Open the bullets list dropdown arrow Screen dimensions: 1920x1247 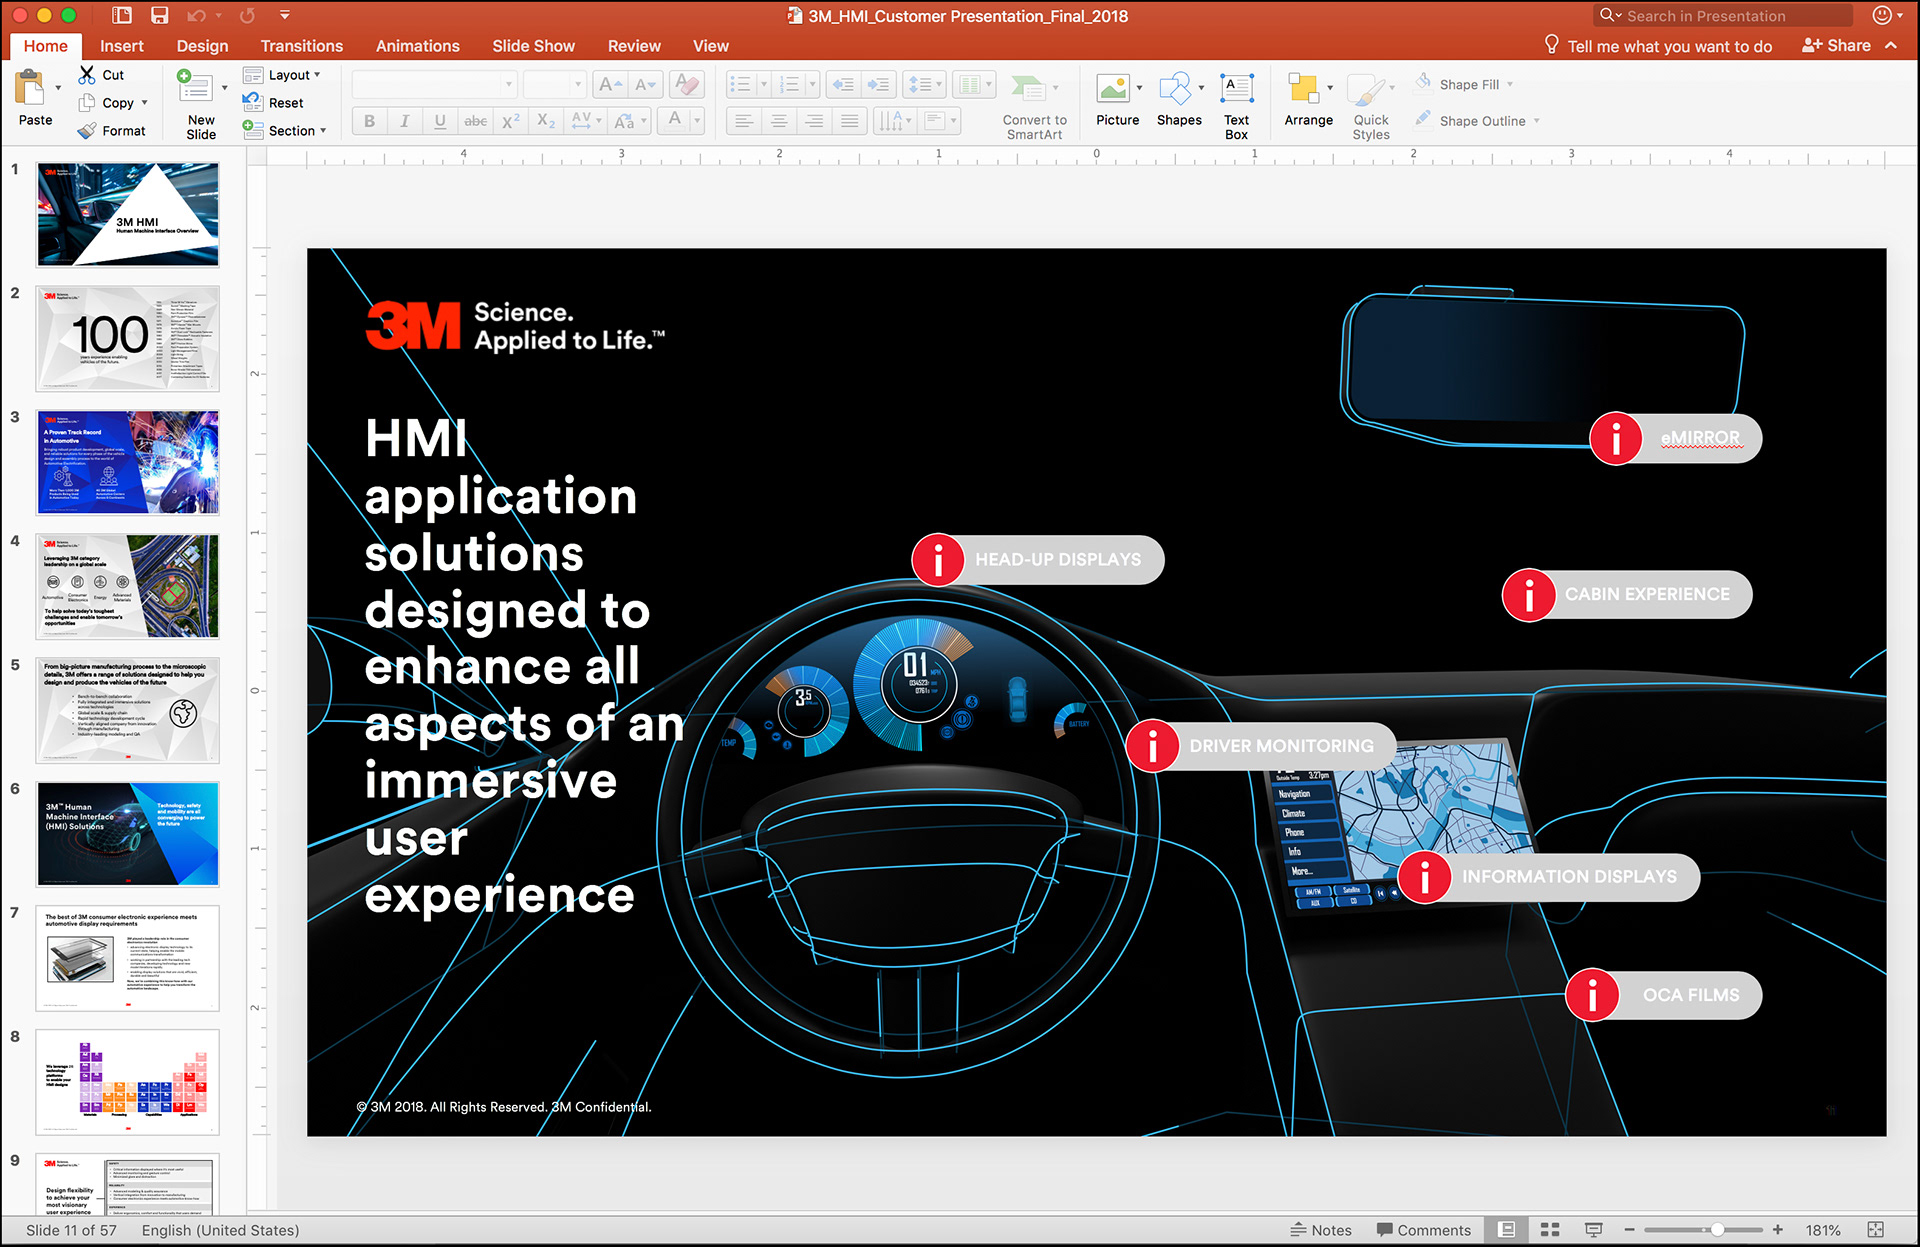[x=763, y=85]
